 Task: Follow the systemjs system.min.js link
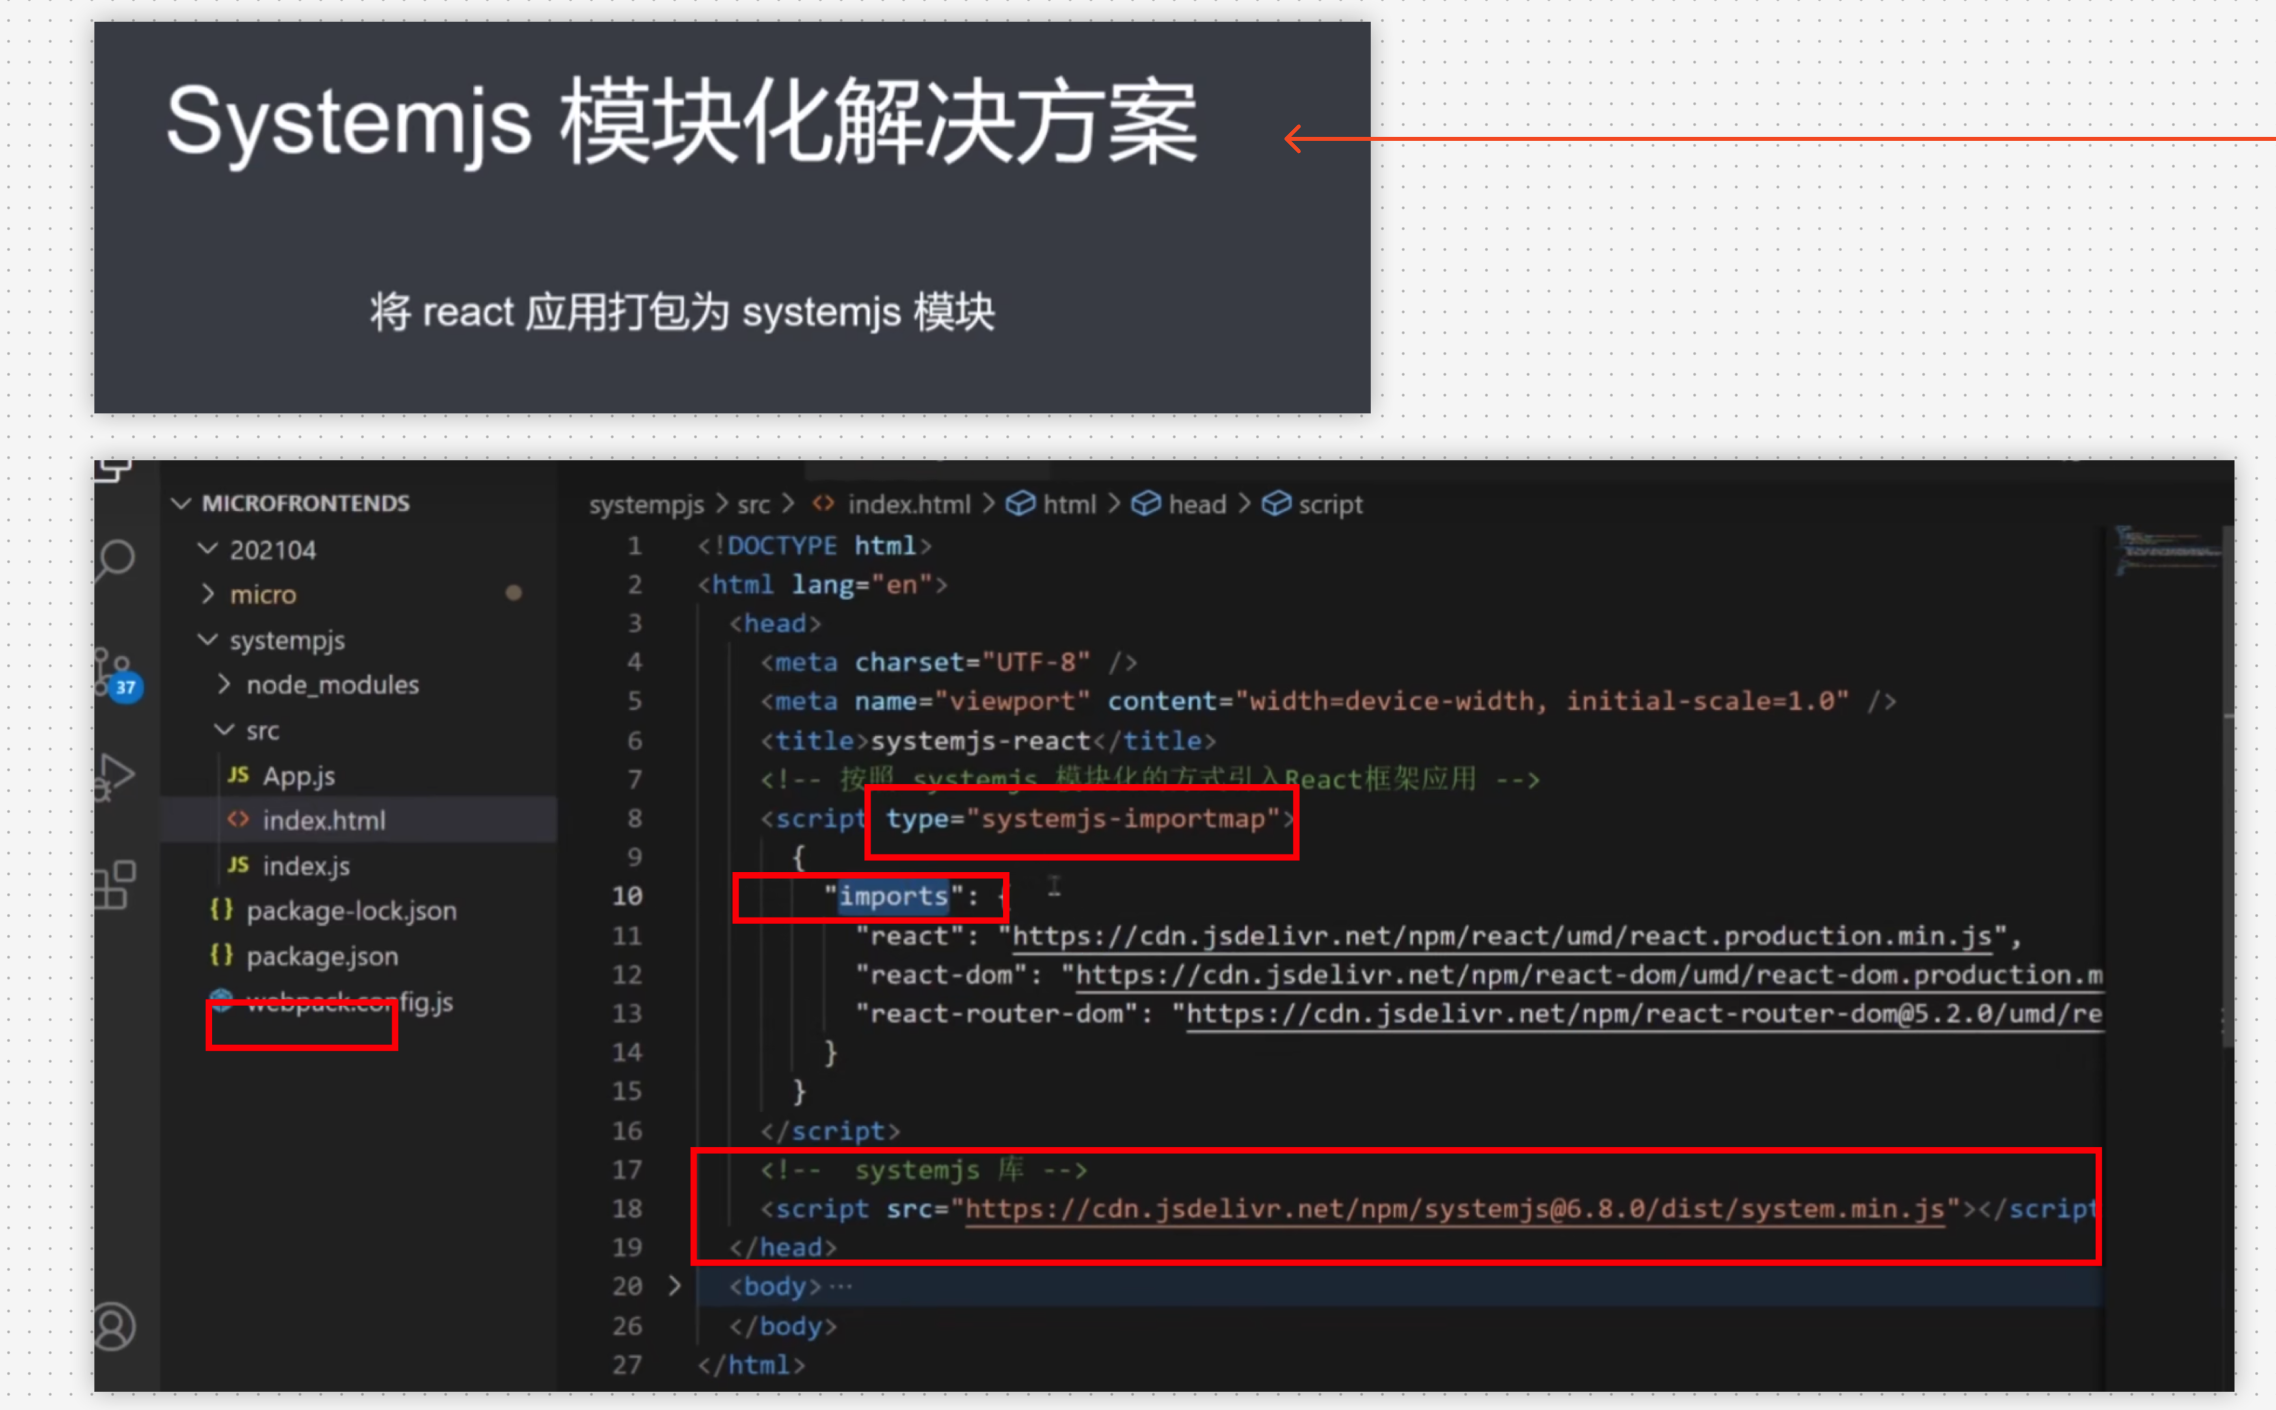coord(1455,1209)
